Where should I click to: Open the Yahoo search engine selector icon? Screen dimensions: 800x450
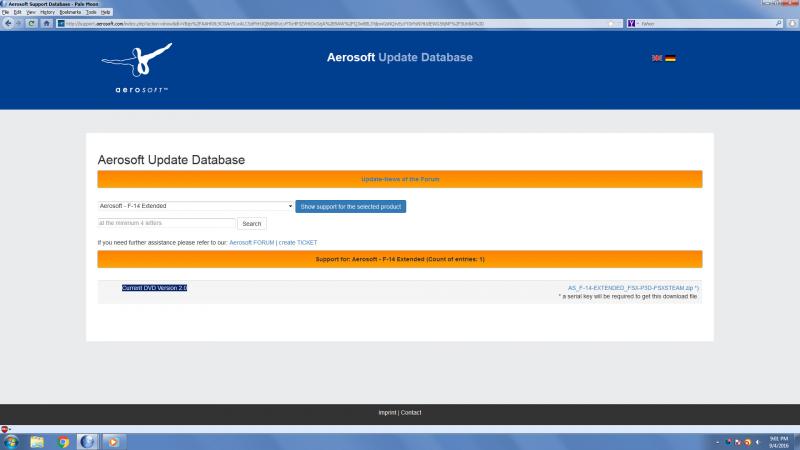[632, 23]
